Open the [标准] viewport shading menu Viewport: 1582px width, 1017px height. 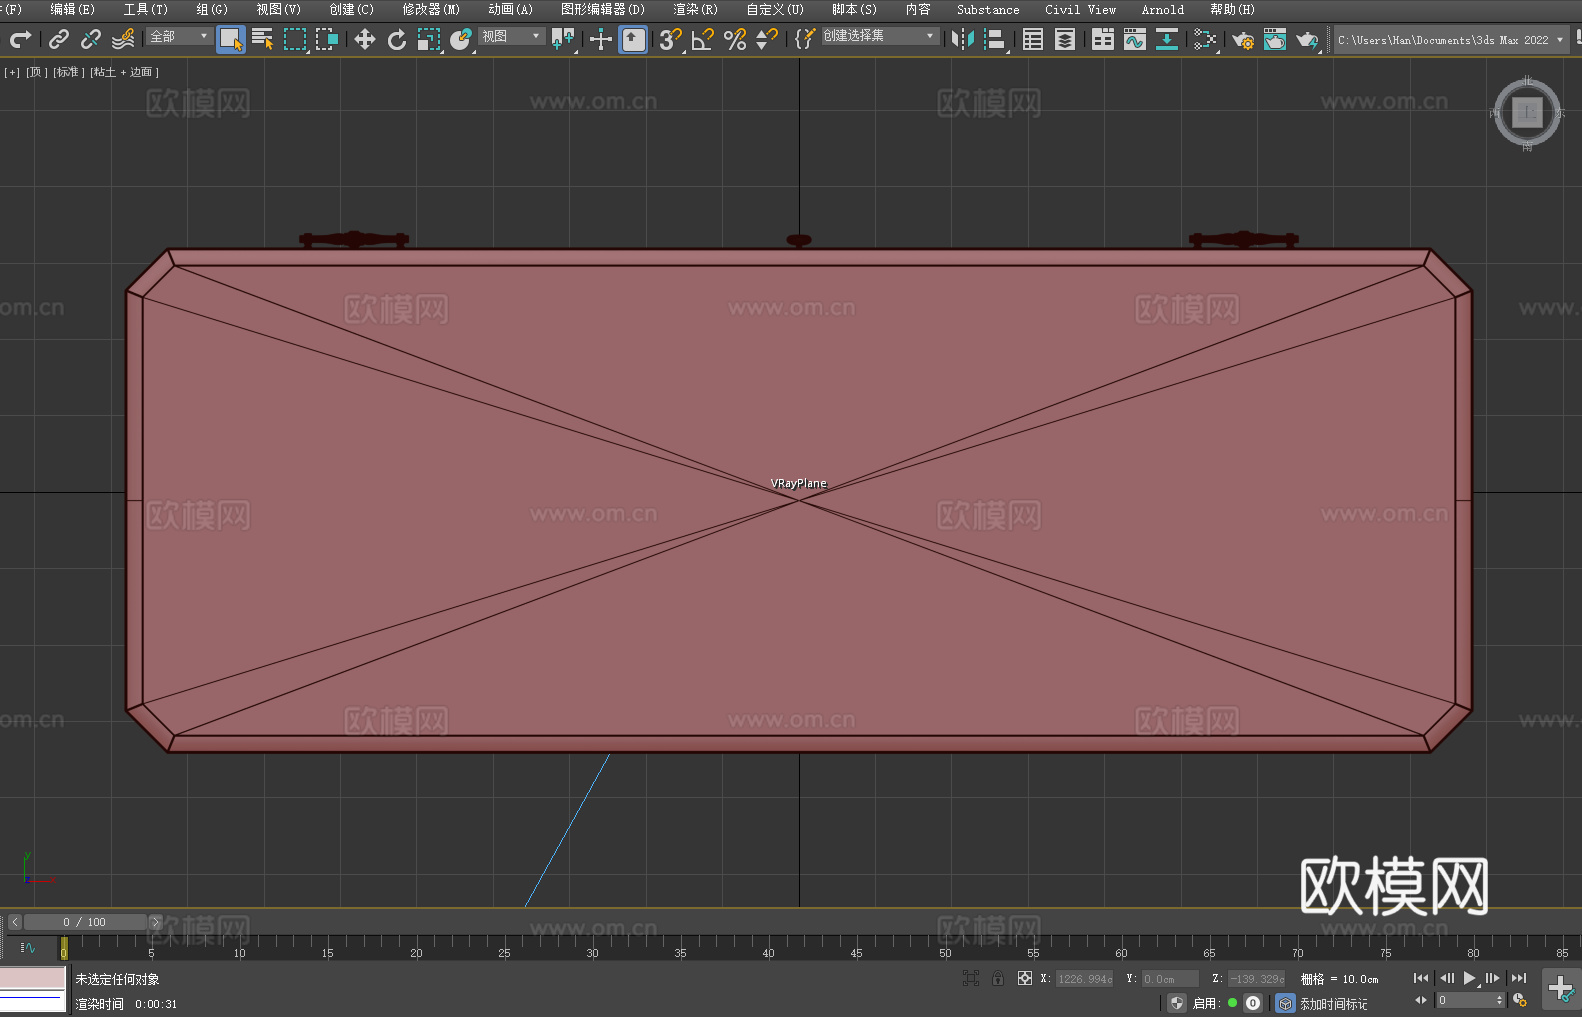pos(69,72)
